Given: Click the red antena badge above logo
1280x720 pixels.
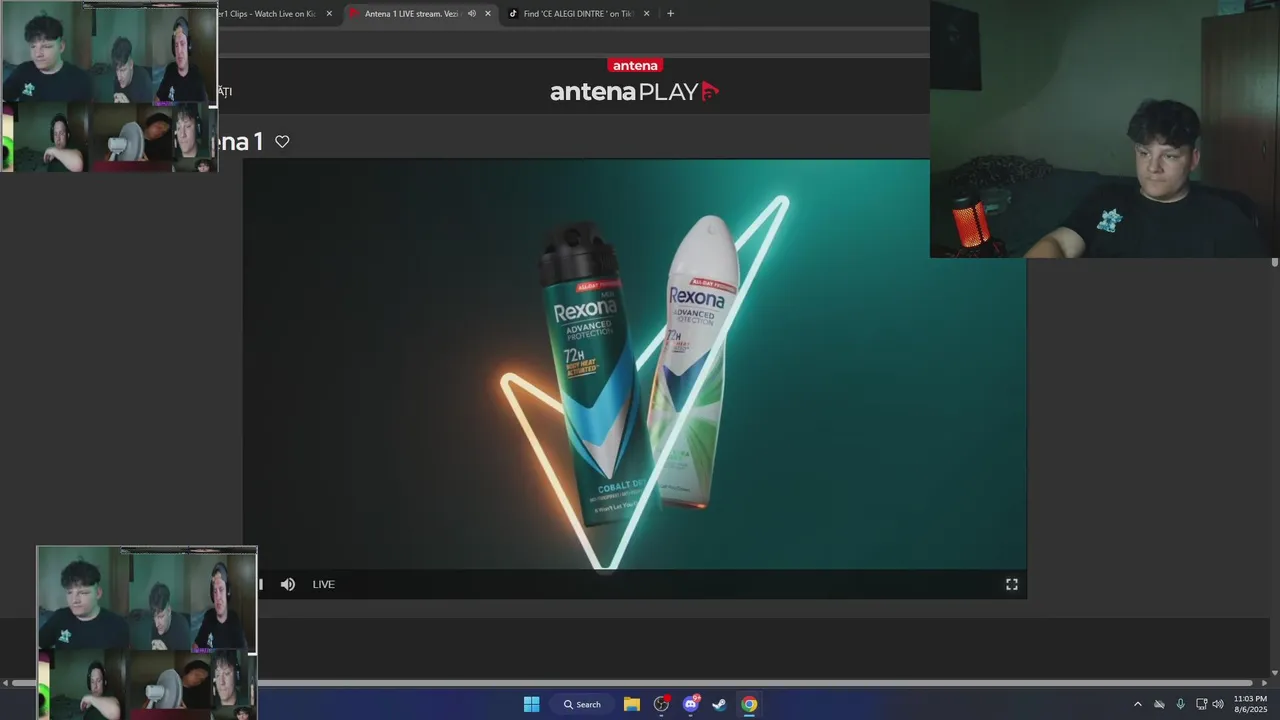Looking at the screenshot, I should (x=635, y=65).
